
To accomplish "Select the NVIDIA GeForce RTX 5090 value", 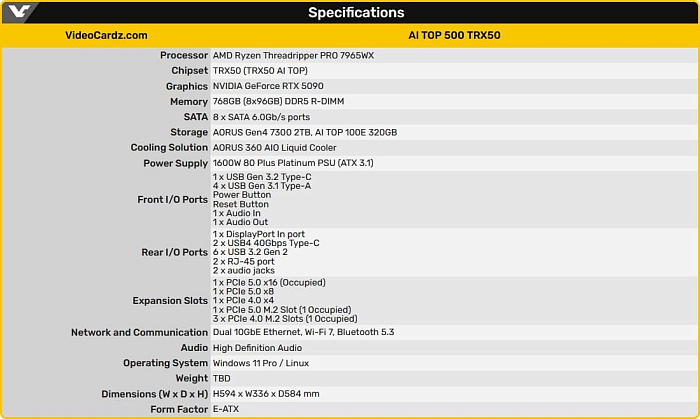I will (x=268, y=86).
